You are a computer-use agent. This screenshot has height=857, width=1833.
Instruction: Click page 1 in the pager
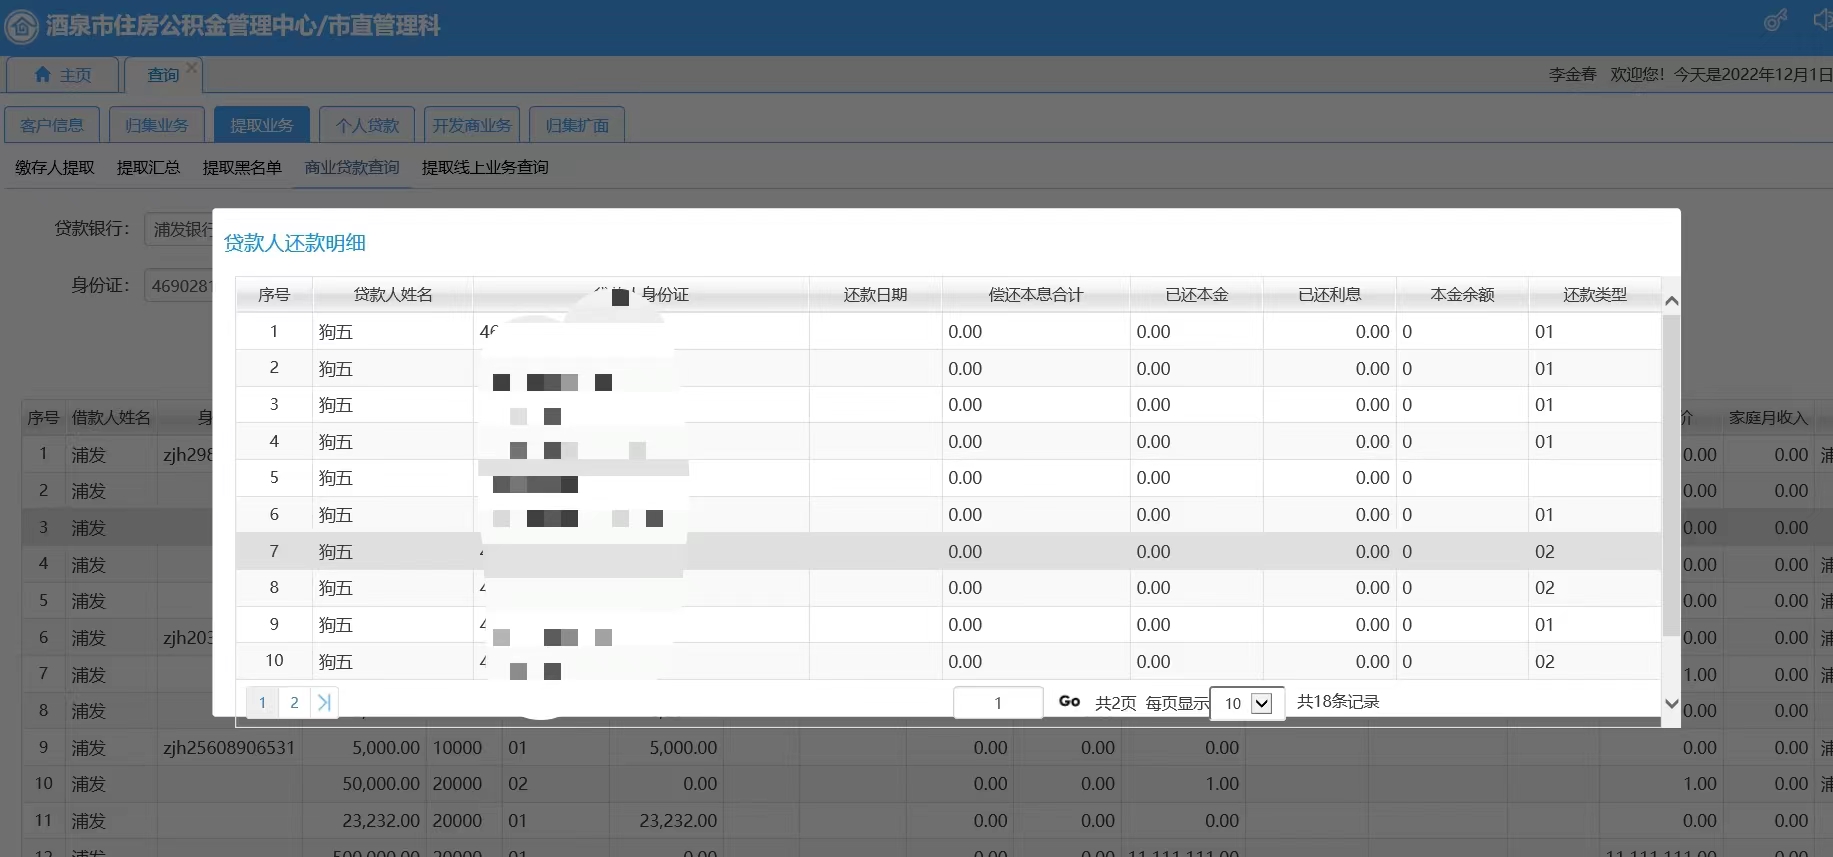[262, 702]
